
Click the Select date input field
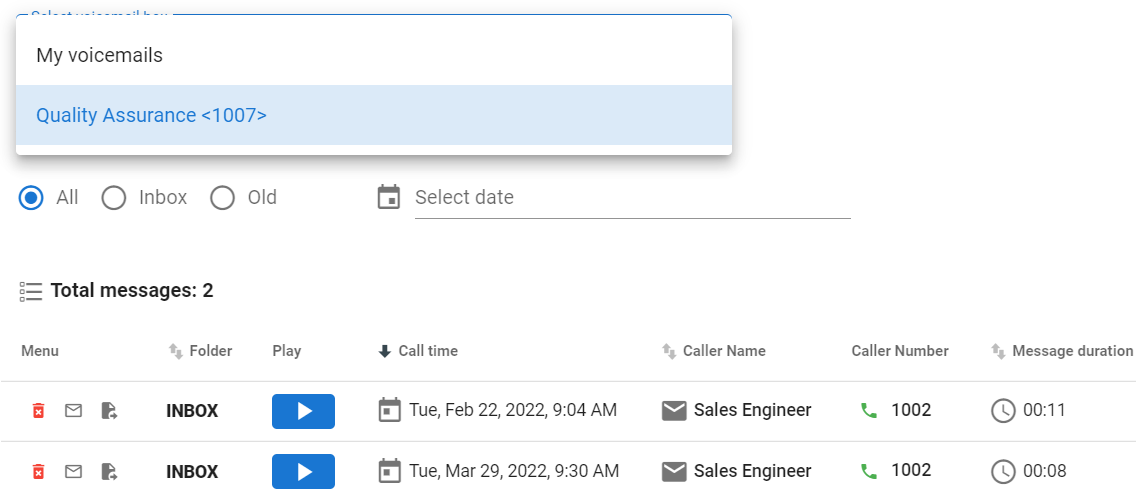[x=631, y=198]
